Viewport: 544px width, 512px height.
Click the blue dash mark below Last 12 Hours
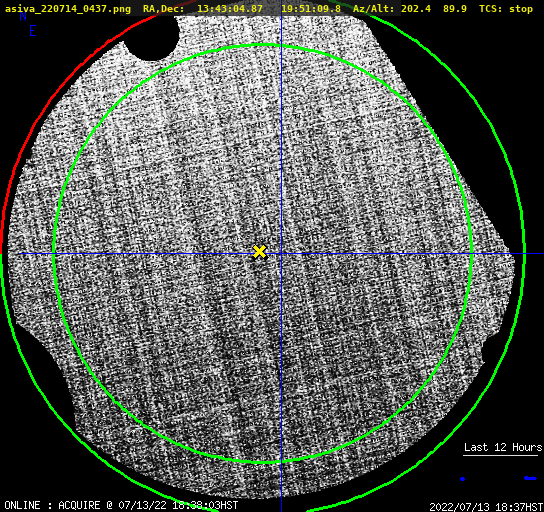530,478
